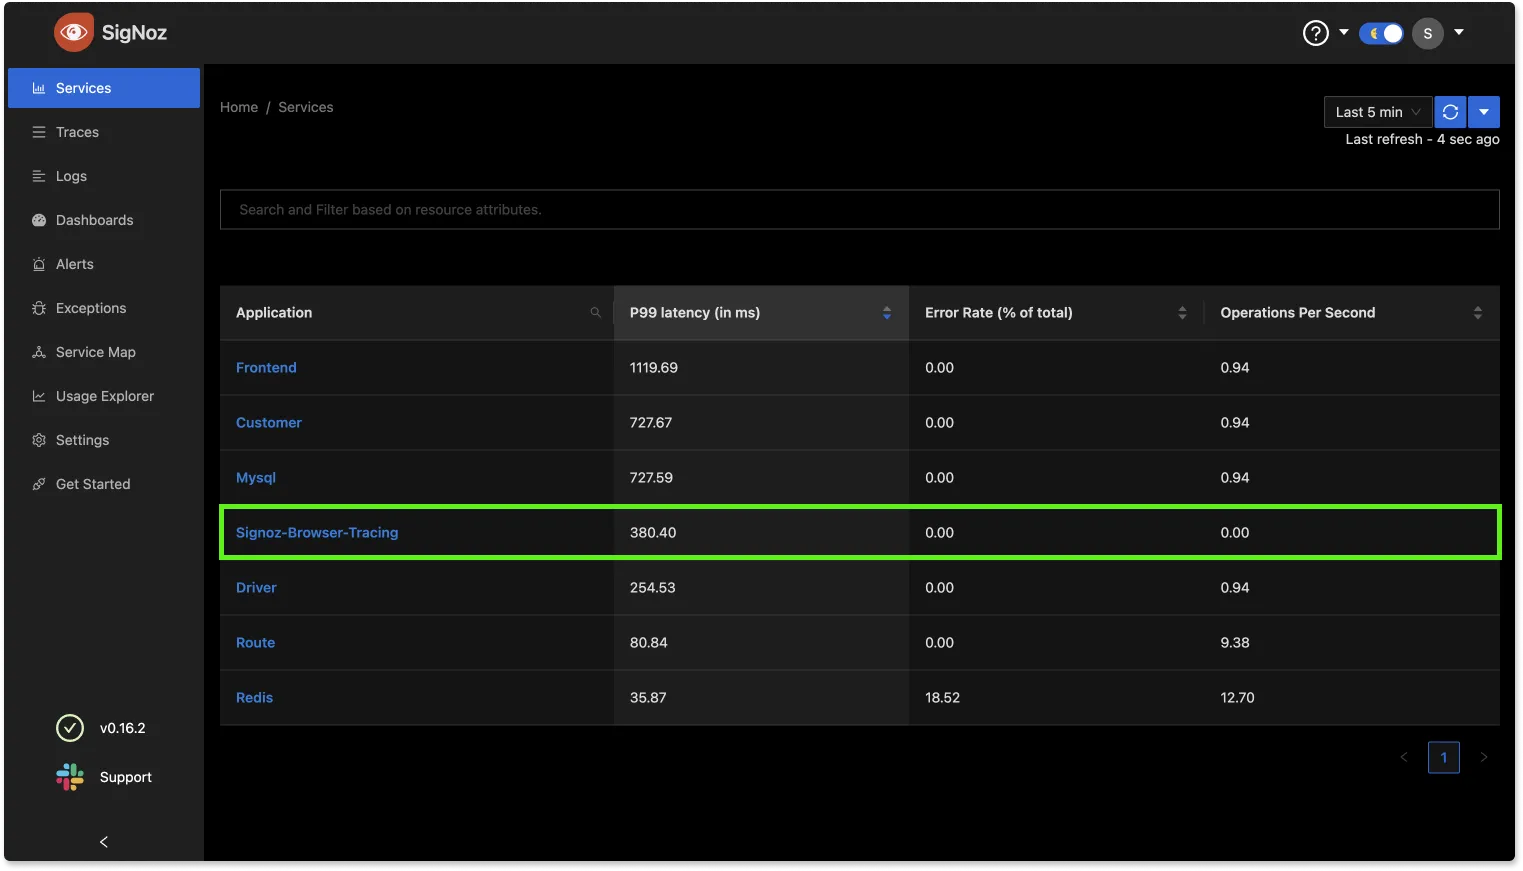Open the help question mark icon
The height and width of the screenshot is (871, 1523).
(x=1315, y=33)
